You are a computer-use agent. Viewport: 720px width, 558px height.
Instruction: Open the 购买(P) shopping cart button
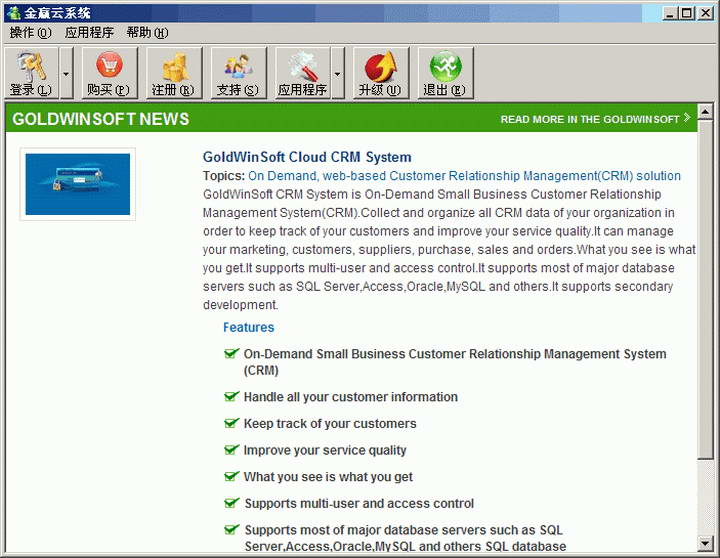tap(109, 73)
